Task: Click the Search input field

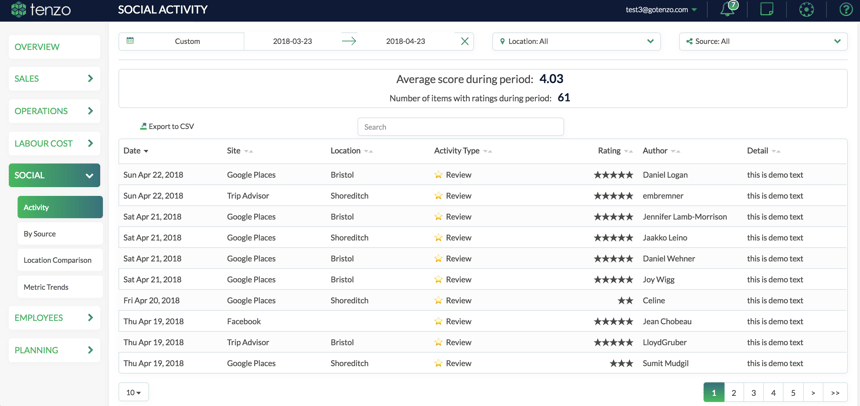Action: 461,127
